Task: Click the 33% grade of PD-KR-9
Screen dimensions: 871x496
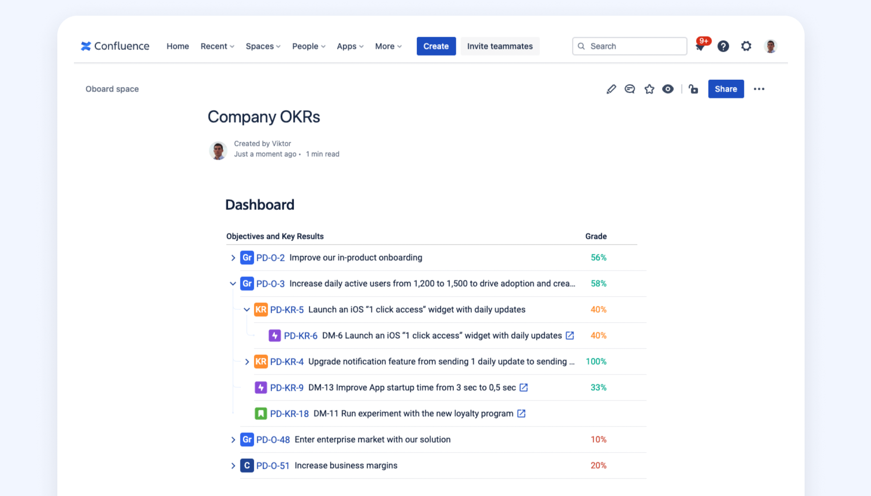Action: click(x=598, y=388)
